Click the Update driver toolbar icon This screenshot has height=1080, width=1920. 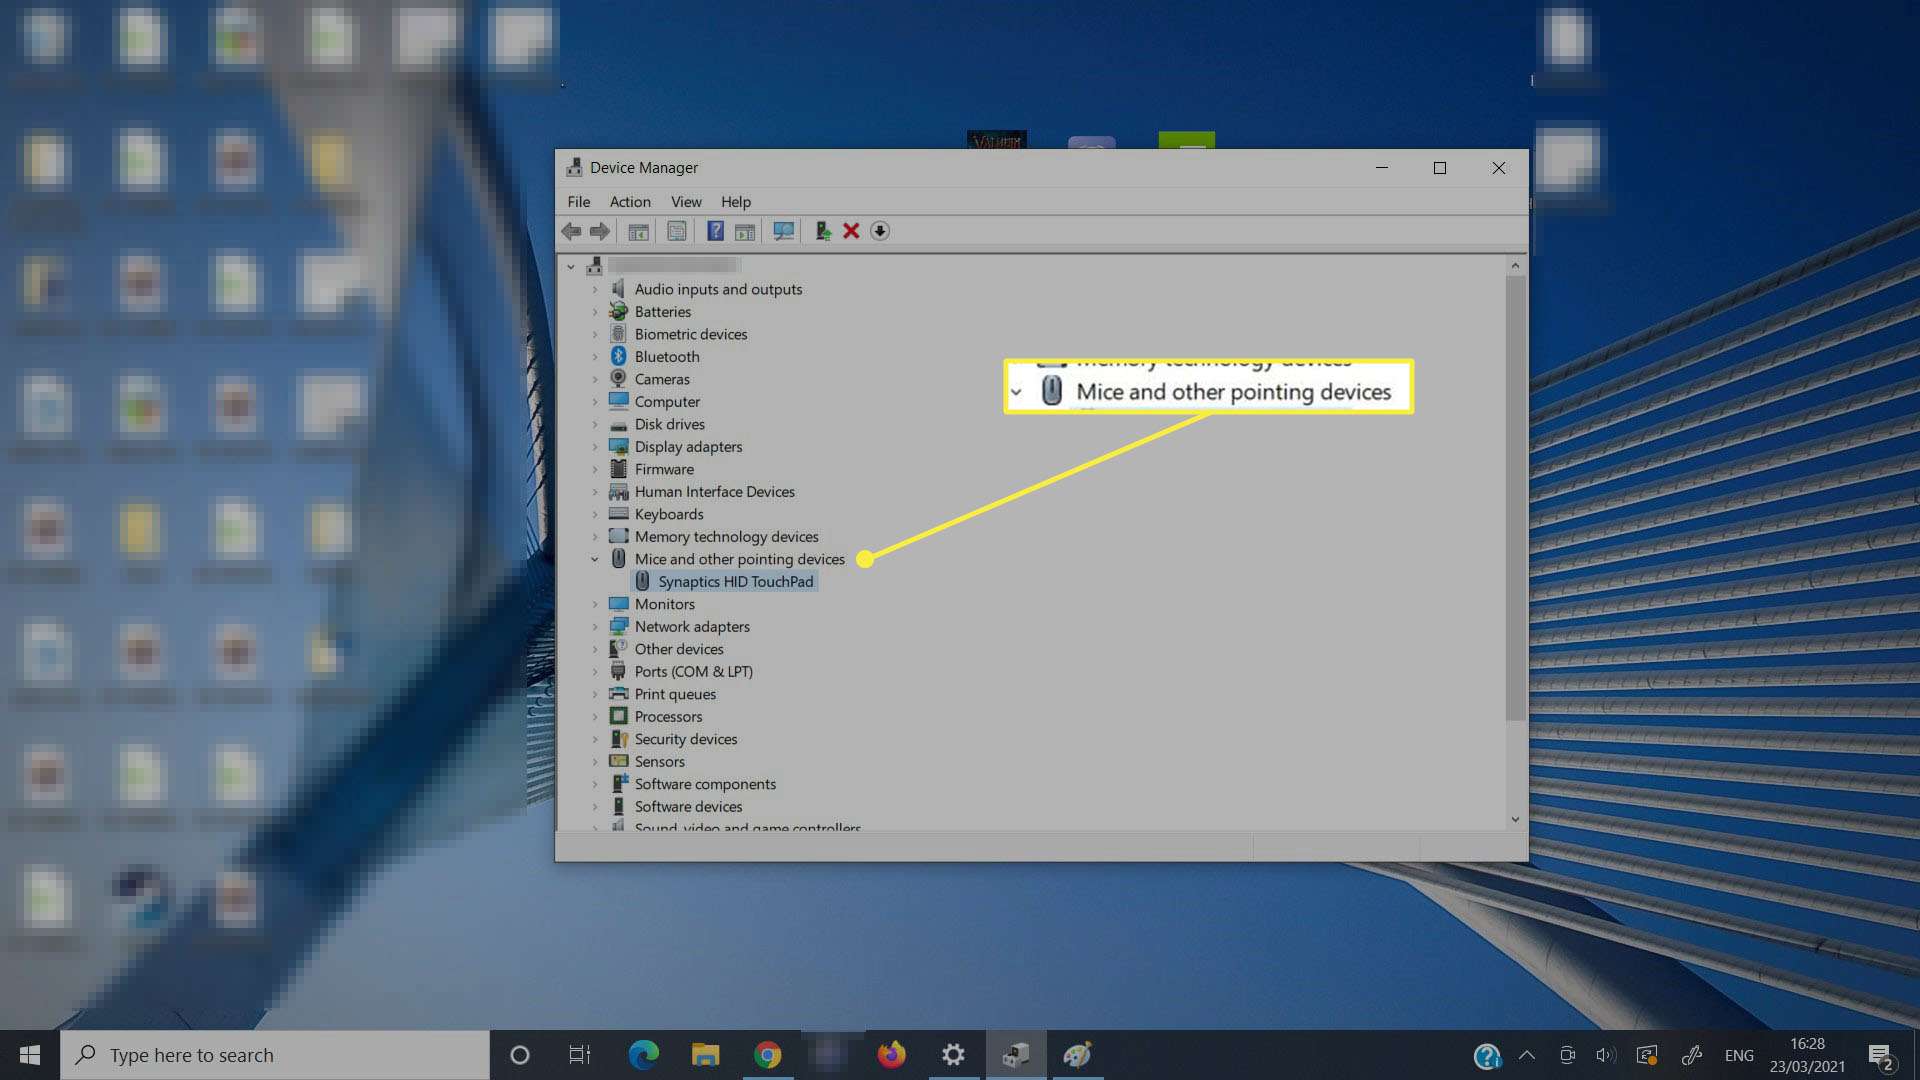coord(822,231)
